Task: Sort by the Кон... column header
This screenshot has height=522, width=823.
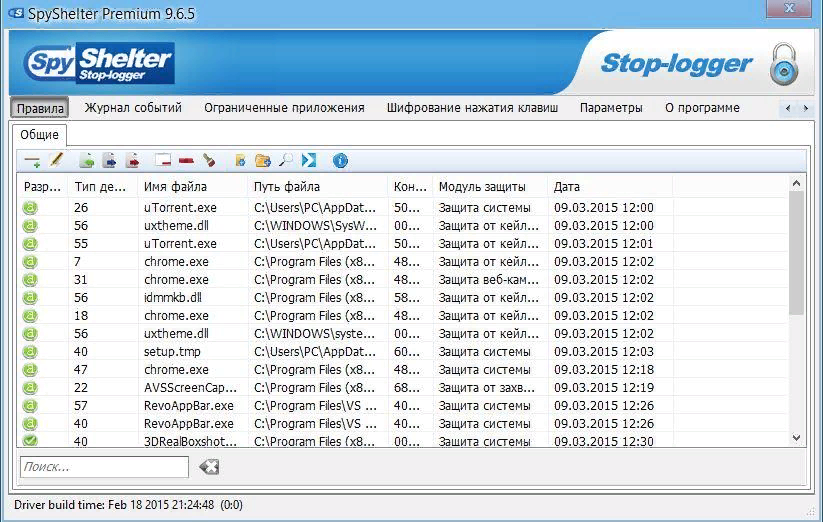Action: point(410,187)
